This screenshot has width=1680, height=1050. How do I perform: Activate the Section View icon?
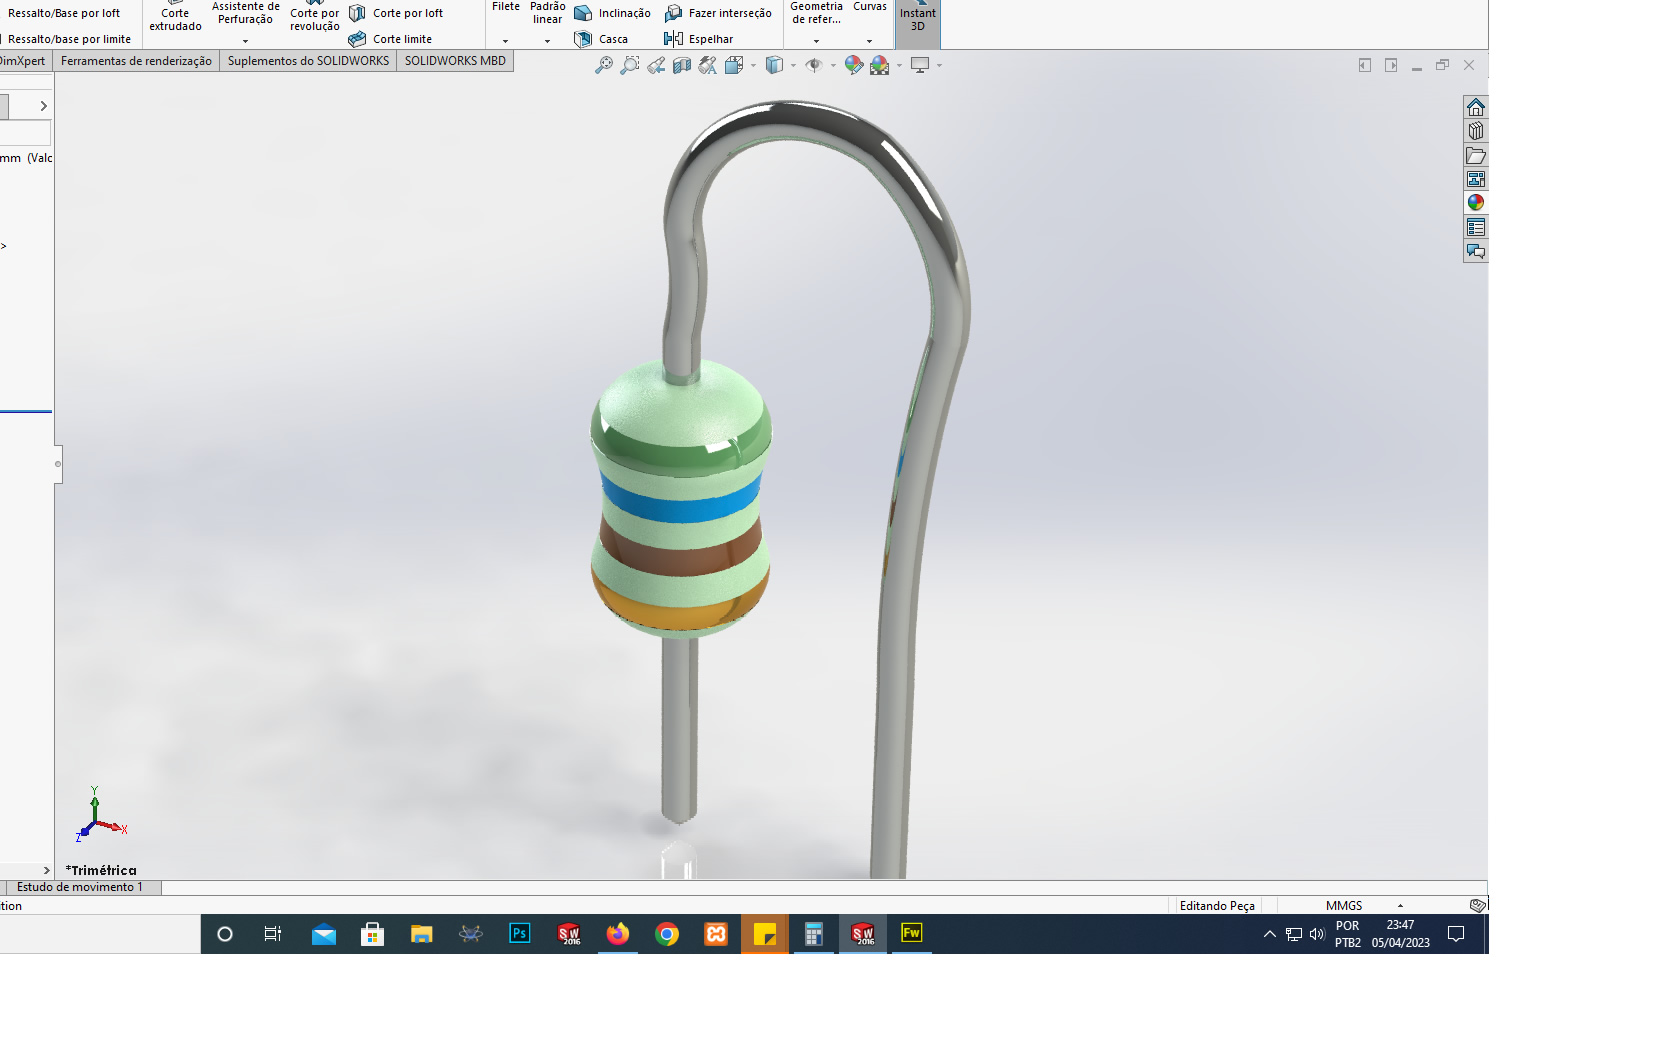pos(682,65)
